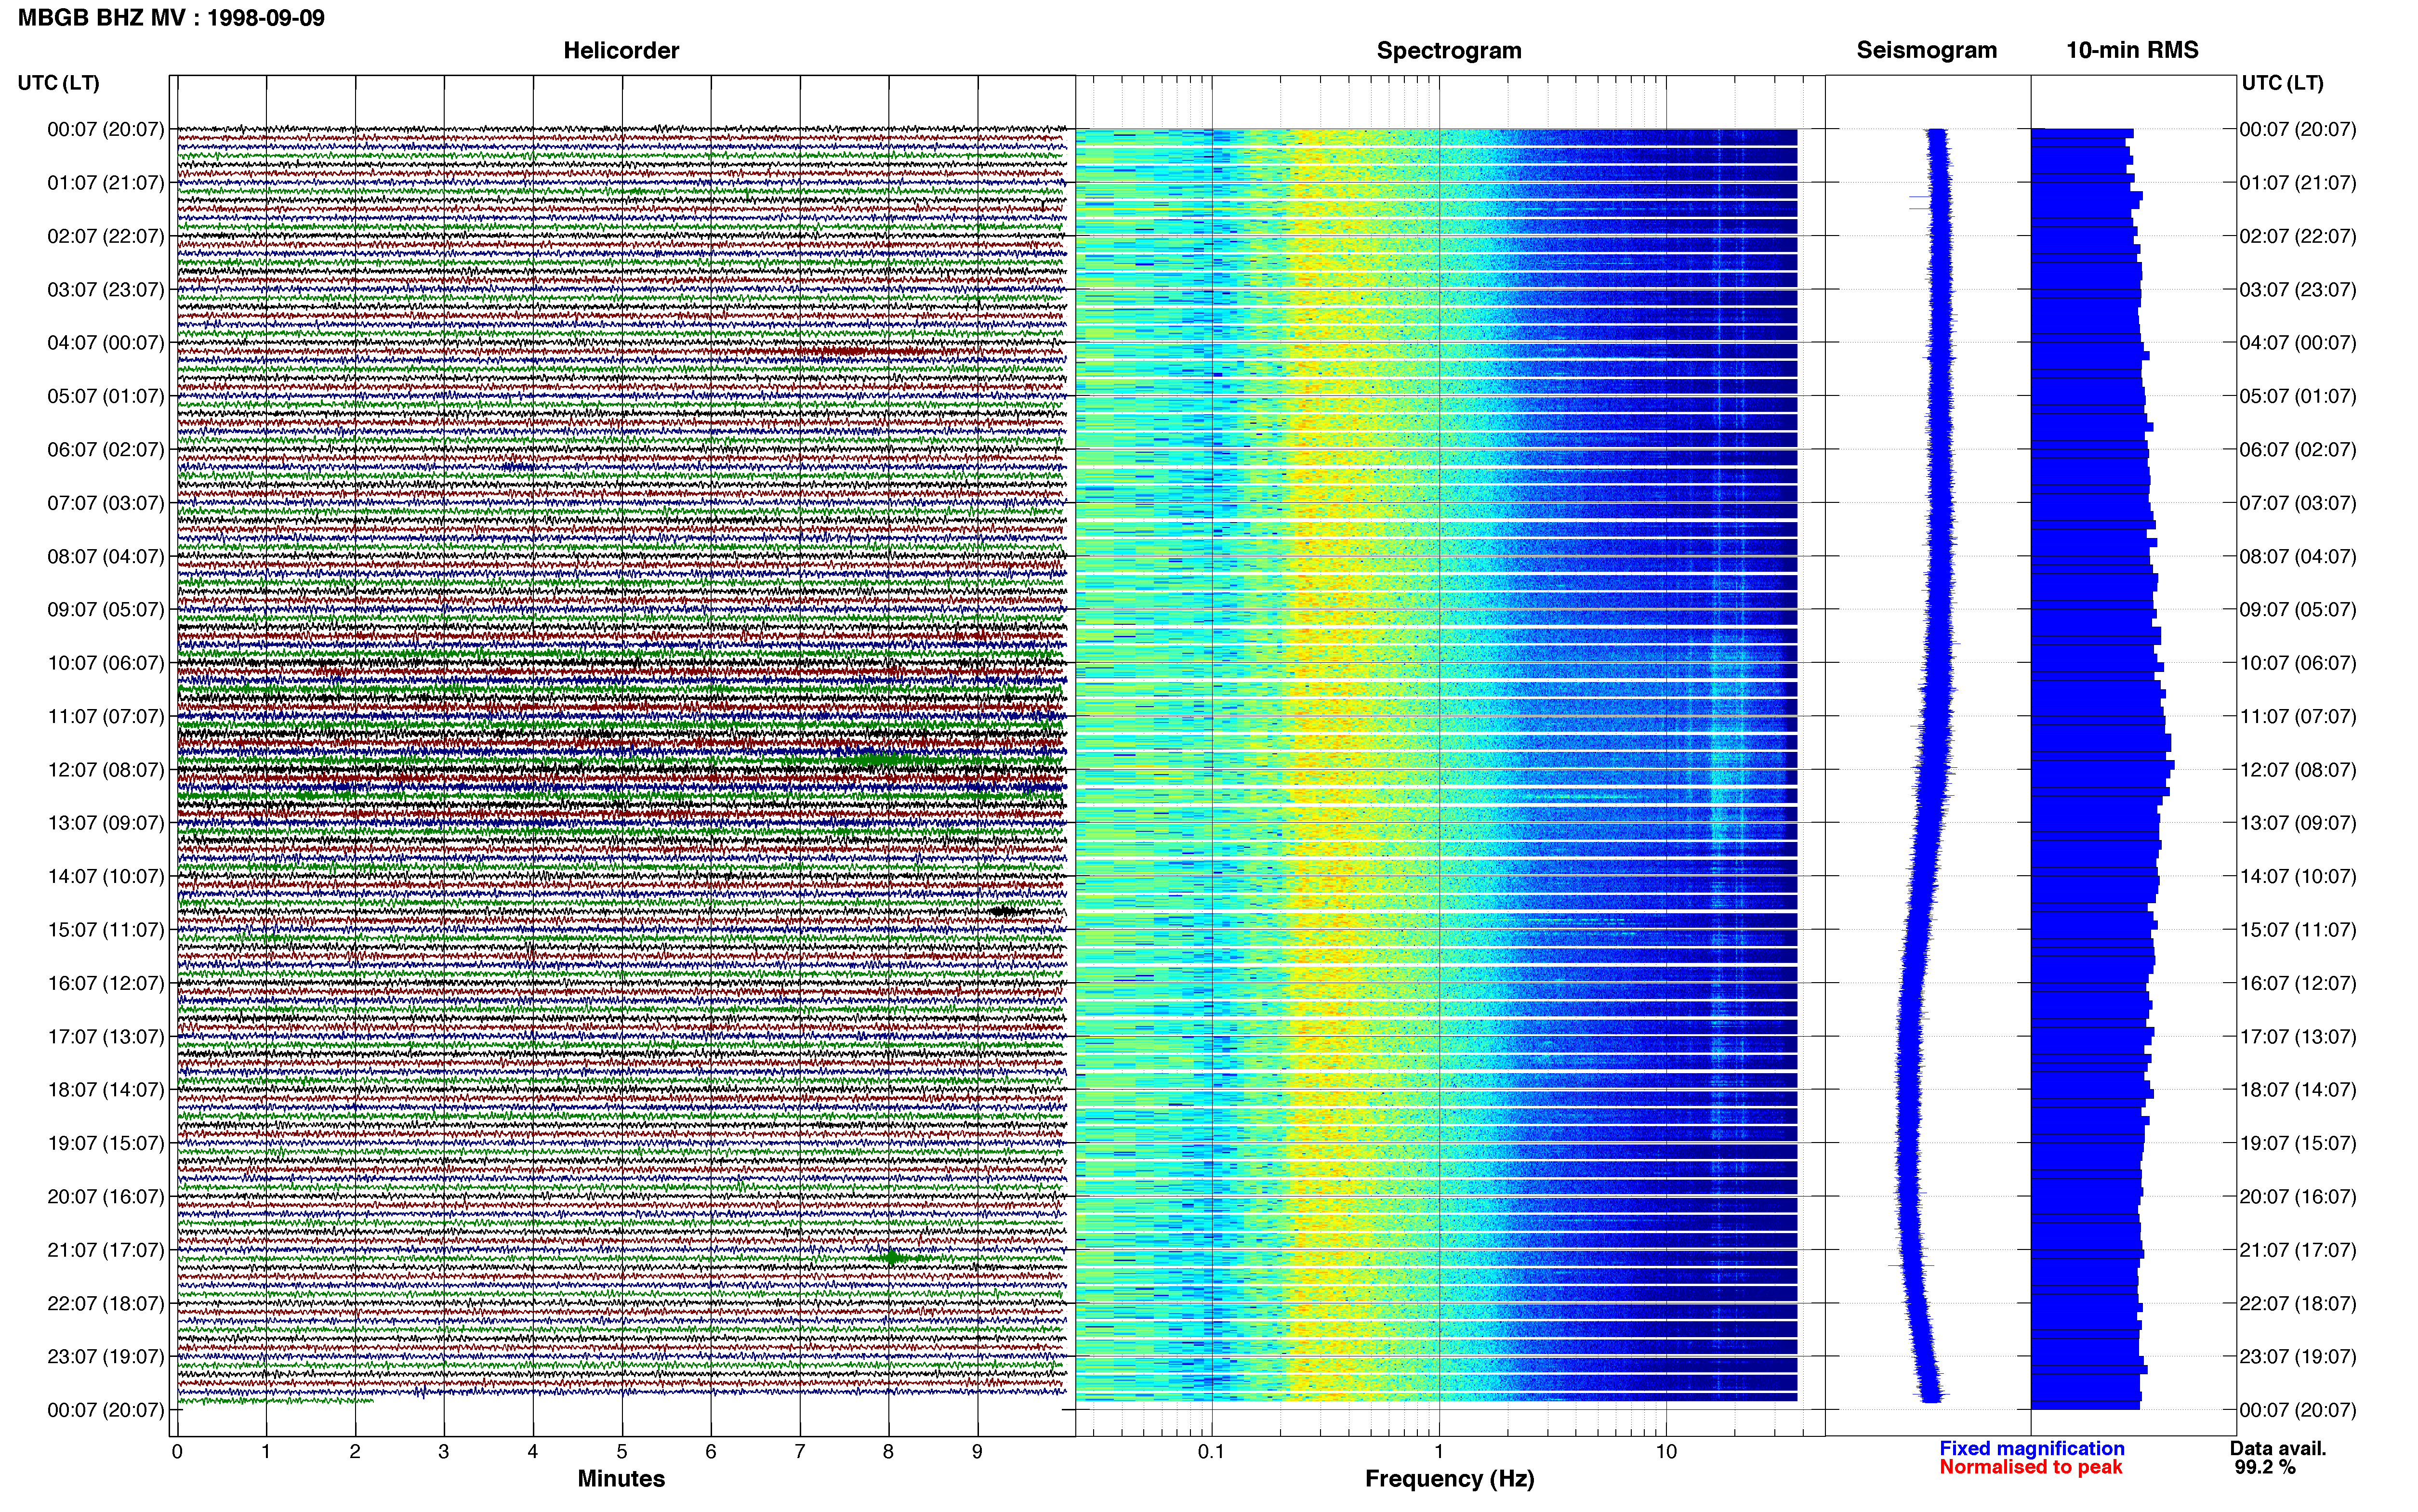This screenshot has width=2418, height=1512.
Task: Click the black event burst near 14:37 trace
Action: [1005, 911]
